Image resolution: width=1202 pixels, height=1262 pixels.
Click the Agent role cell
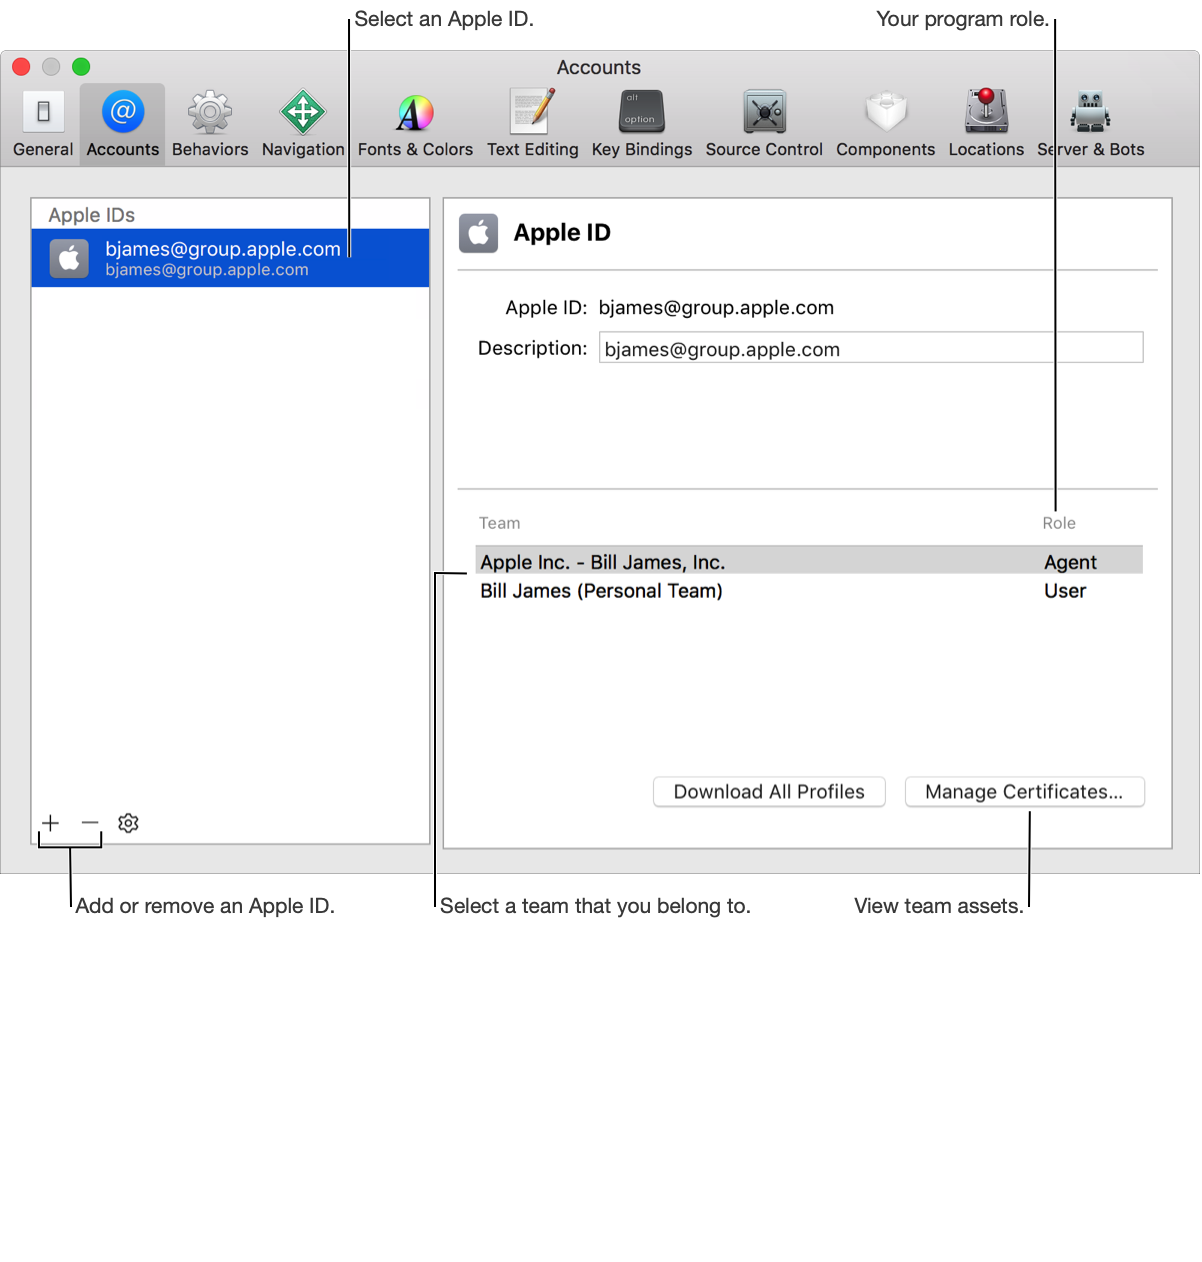(x=1070, y=563)
